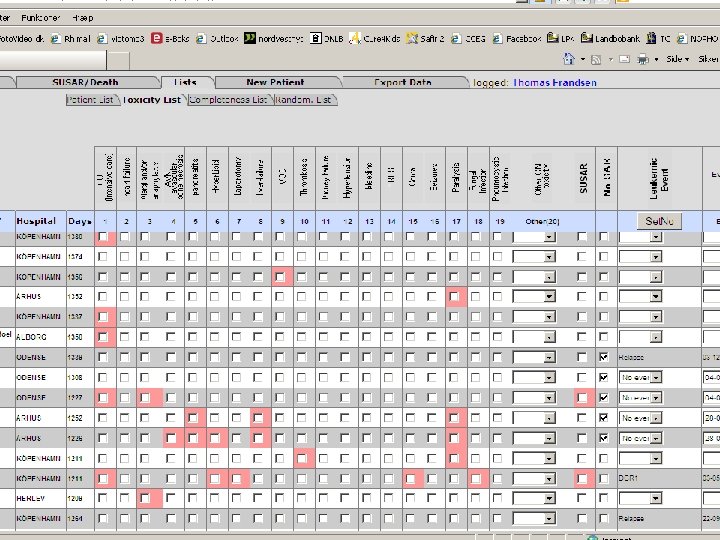Open the CCEG bookmark between Safir 2 and Facebook

pos(469,39)
